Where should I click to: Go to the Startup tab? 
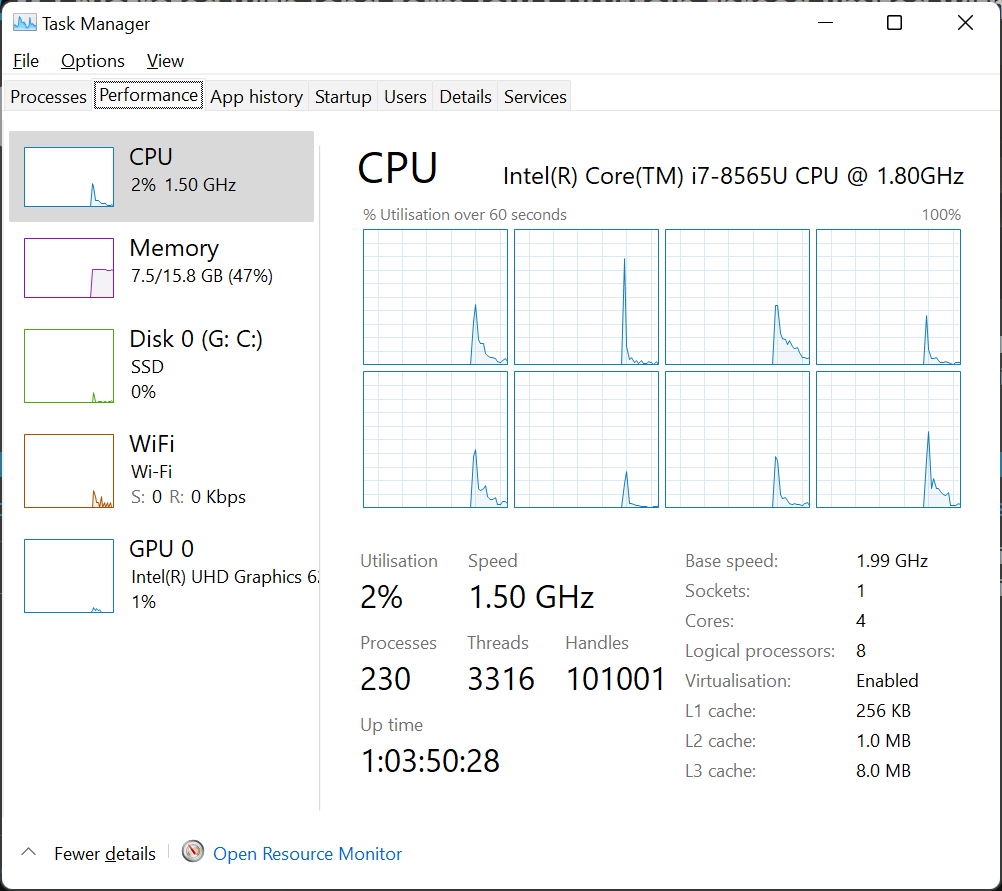tap(343, 97)
